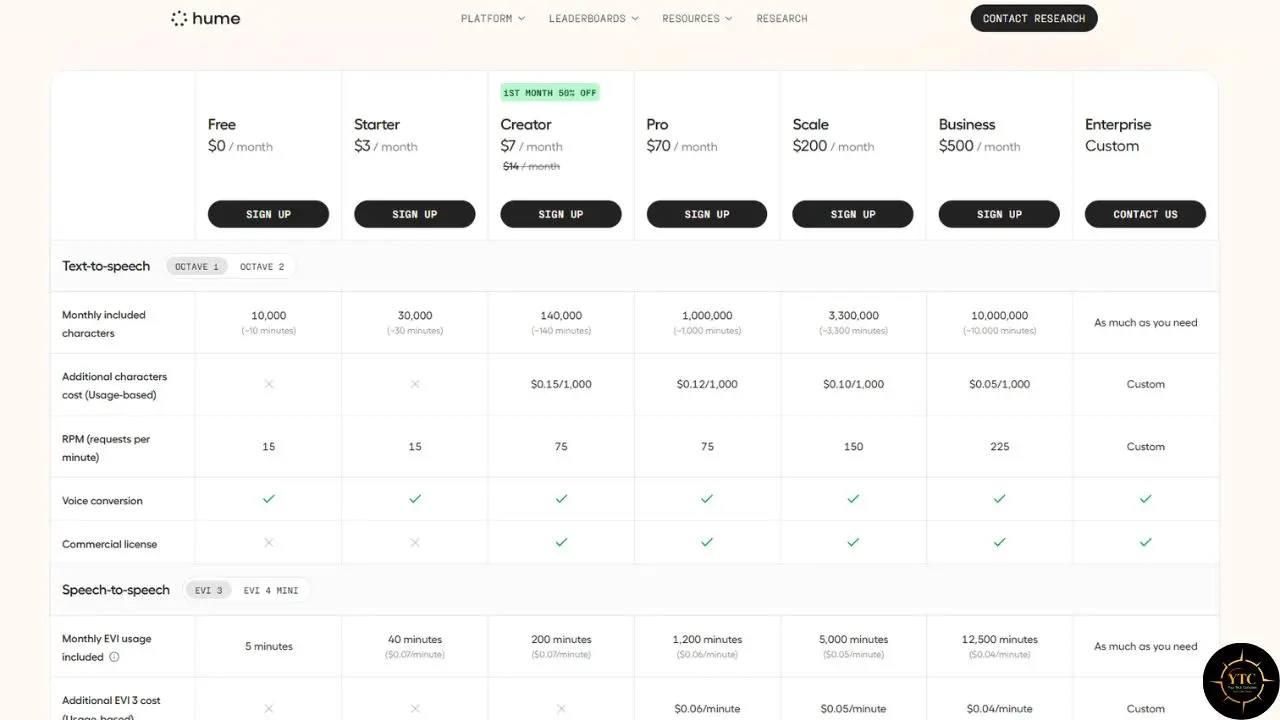Click Contact Us for Enterprise plan
This screenshot has width=1280, height=720.
[1145, 214]
